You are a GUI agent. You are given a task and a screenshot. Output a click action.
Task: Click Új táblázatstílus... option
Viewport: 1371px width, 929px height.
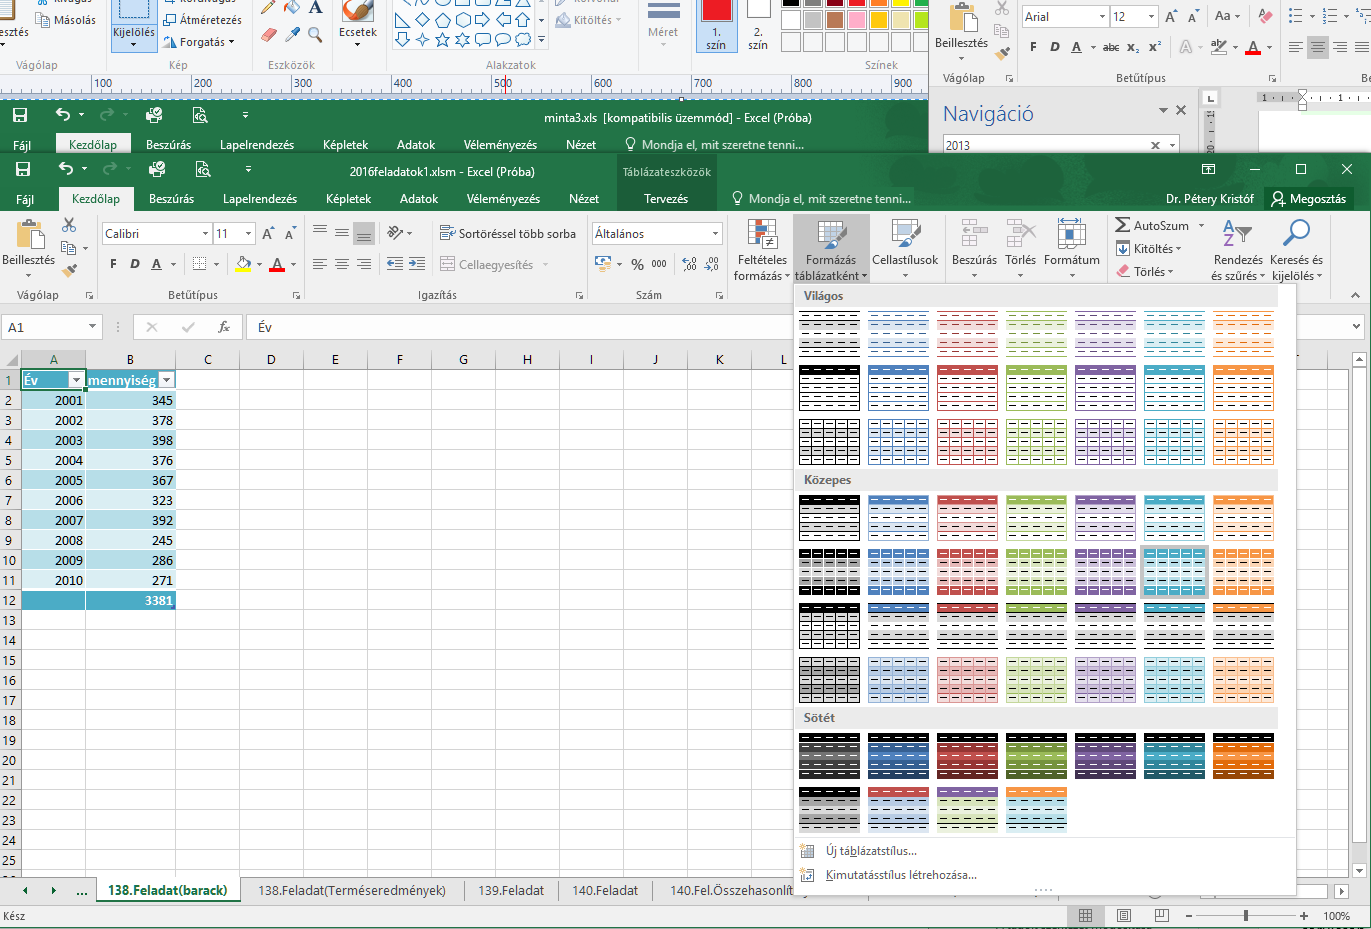[x=871, y=851]
